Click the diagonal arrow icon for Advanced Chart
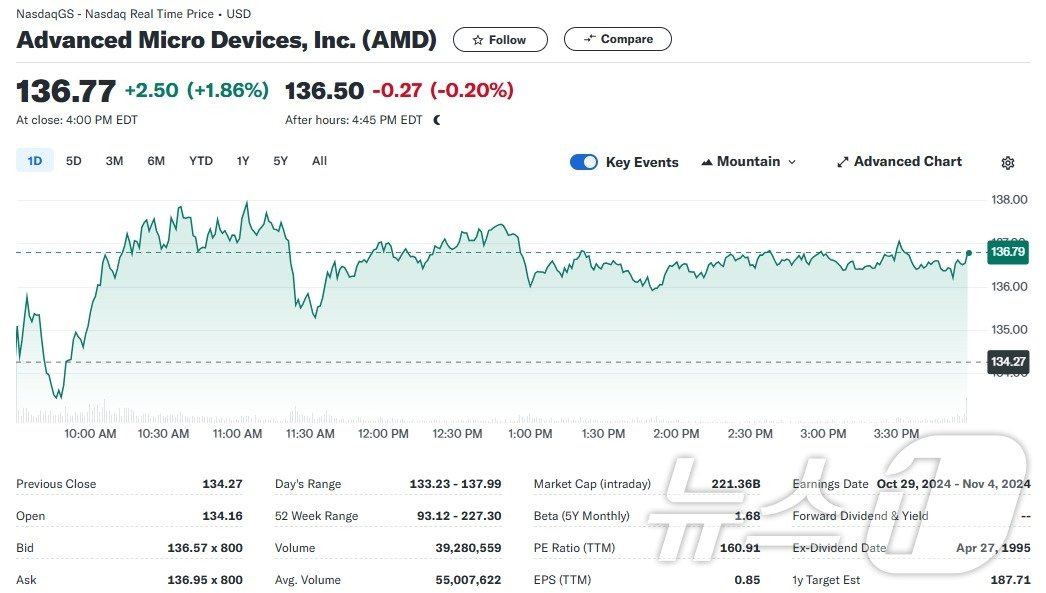 842,161
